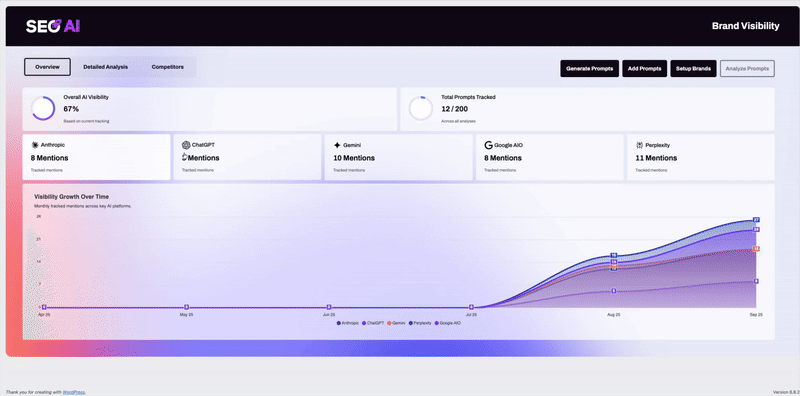Select the Apr 25 data point marker
Image resolution: width=800 pixels, height=396 pixels.
(x=44, y=307)
